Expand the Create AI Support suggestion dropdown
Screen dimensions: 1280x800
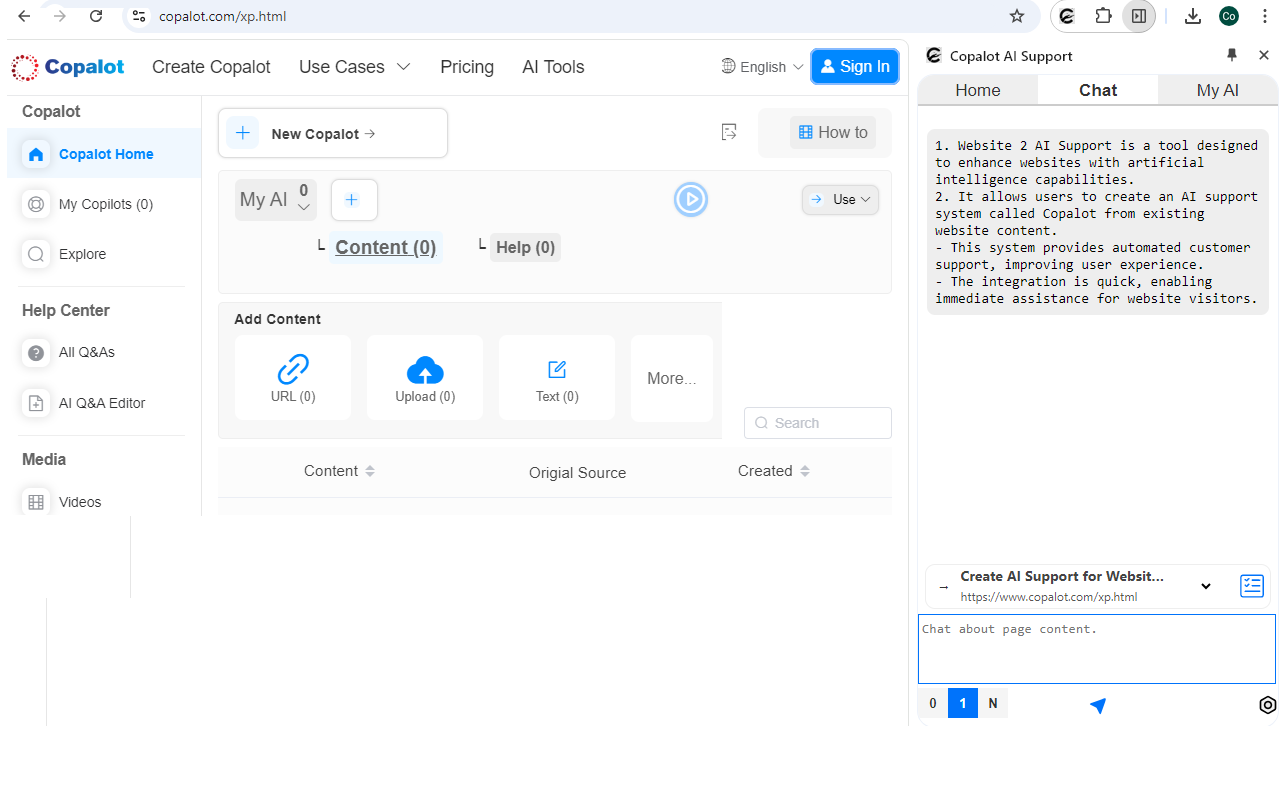(1205, 586)
